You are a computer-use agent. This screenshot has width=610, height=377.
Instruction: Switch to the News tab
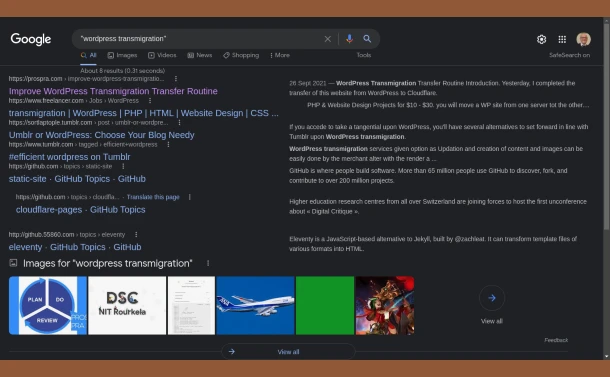point(200,55)
